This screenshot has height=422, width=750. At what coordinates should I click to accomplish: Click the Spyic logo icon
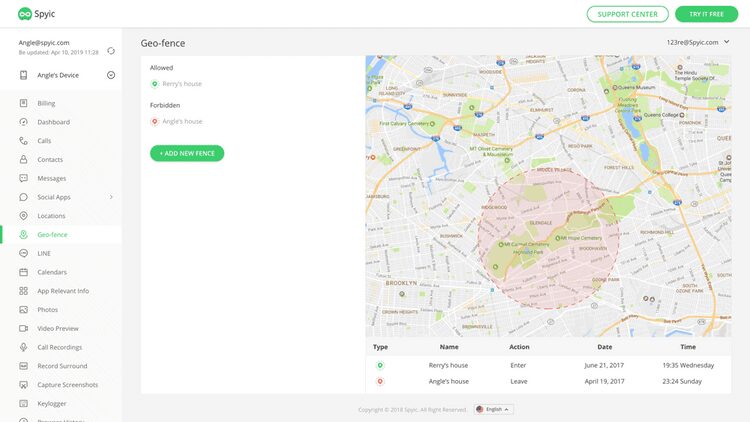coord(25,14)
